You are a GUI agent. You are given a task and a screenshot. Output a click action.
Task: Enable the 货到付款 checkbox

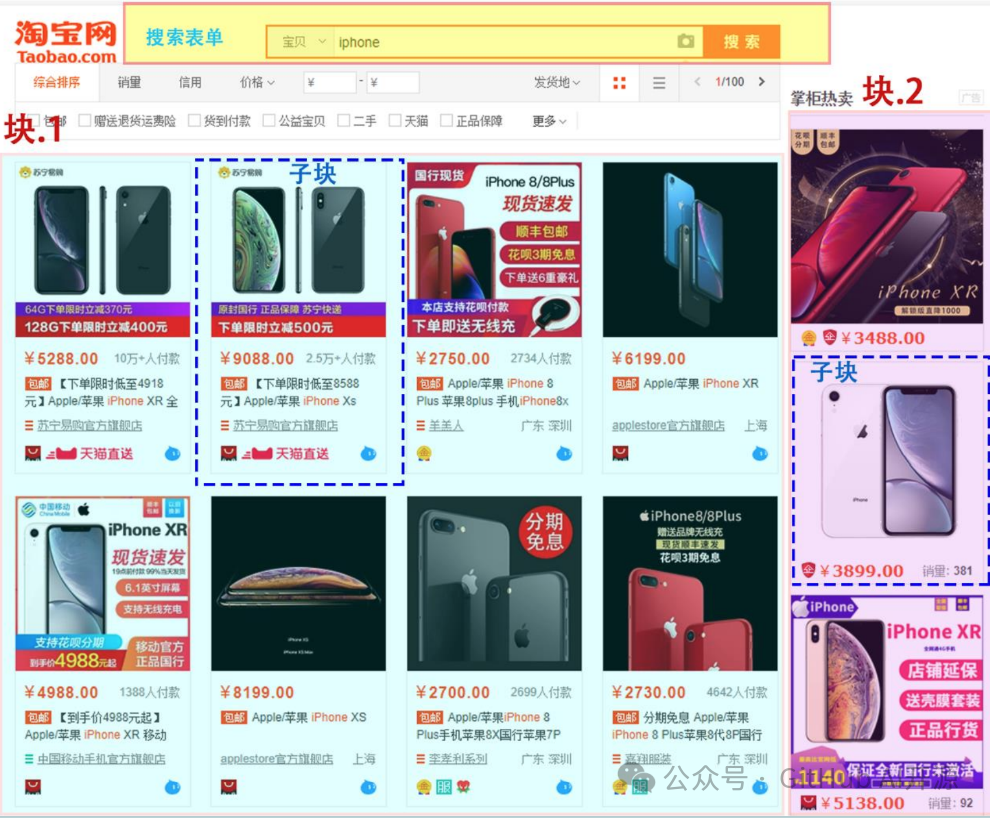[x=194, y=121]
